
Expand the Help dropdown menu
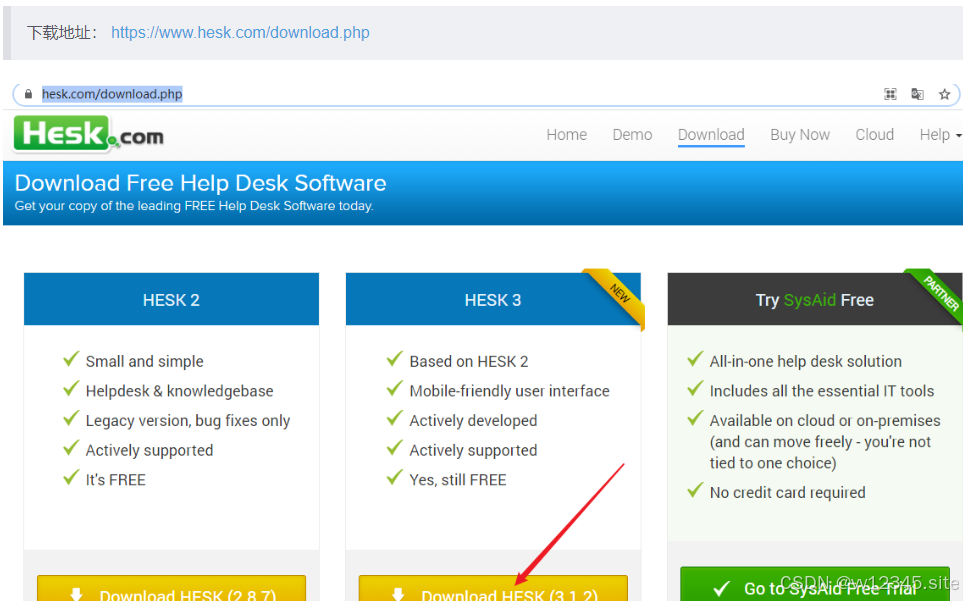940,134
